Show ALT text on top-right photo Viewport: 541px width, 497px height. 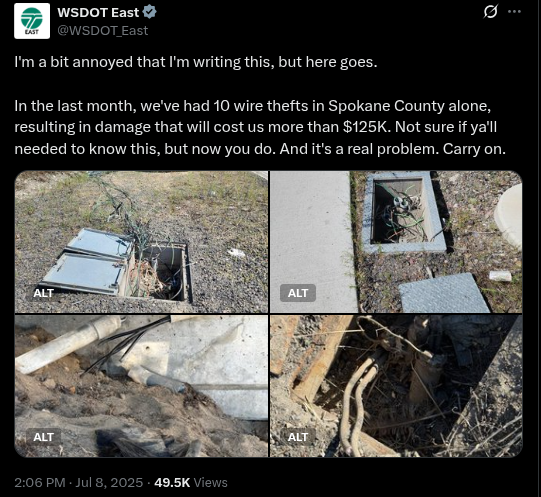point(298,293)
